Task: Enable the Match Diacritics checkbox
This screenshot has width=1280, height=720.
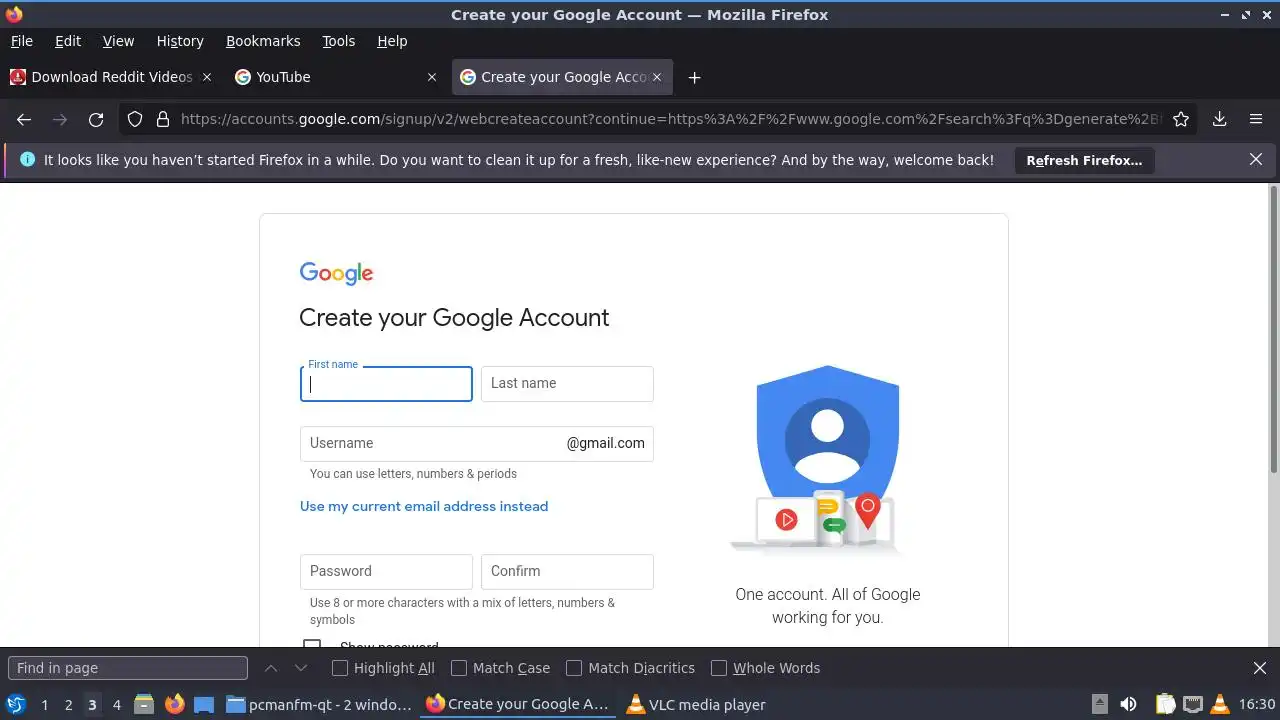Action: click(574, 668)
